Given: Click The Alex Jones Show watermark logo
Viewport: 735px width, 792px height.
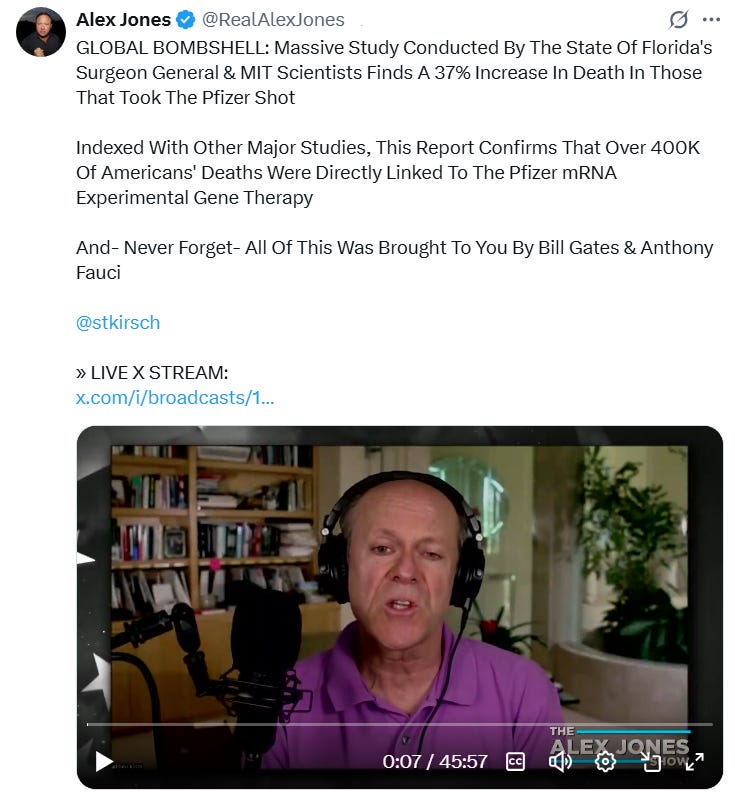Looking at the screenshot, I should pyautogui.click(x=620, y=747).
